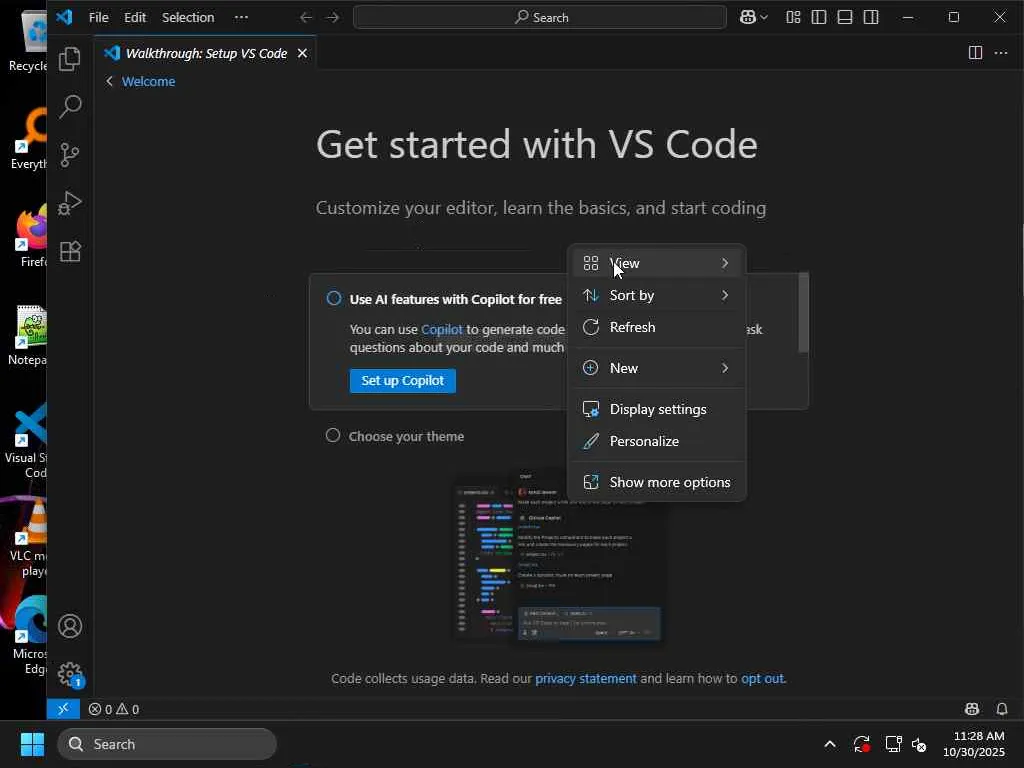Image resolution: width=1024 pixels, height=768 pixels.
Task: Select Show more options entry
Action: tap(656, 483)
